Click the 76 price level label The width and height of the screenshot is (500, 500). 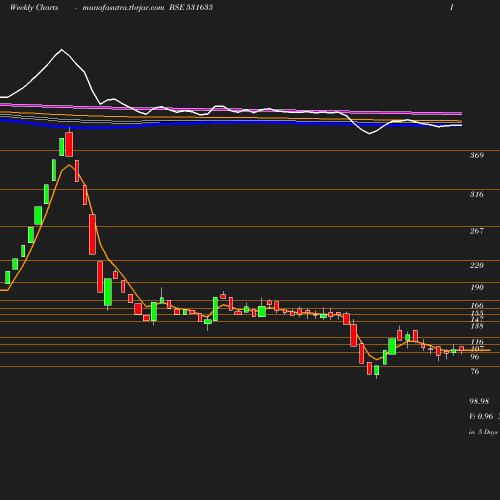(475, 371)
